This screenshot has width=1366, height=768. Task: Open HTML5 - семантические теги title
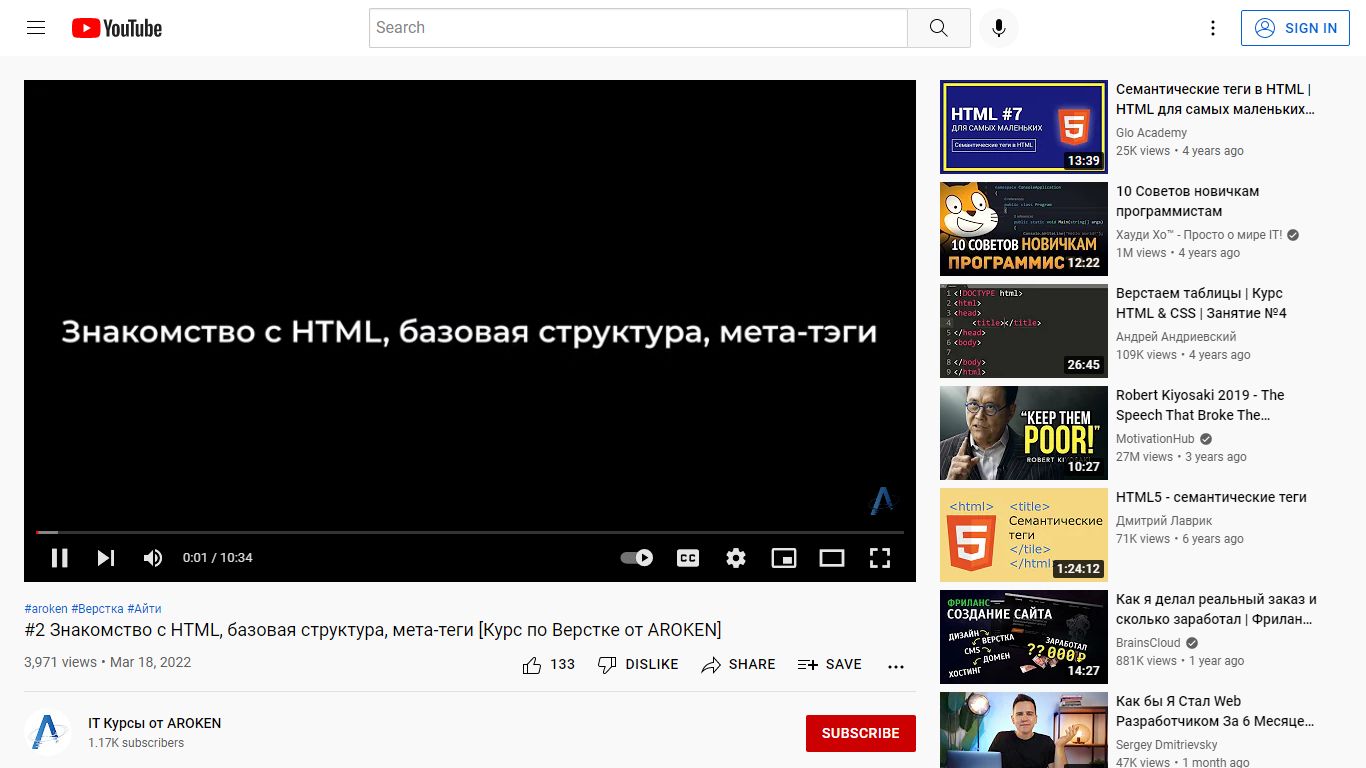[x=1211, y=497]
